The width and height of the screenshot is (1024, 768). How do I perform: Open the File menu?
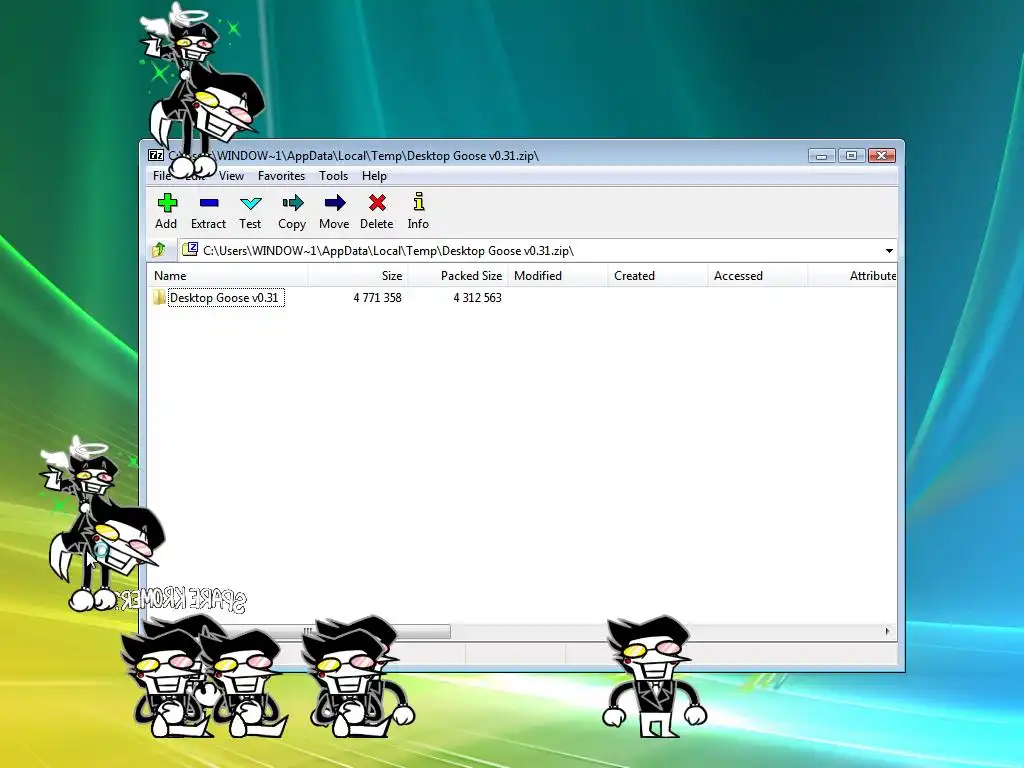[161, 176]
